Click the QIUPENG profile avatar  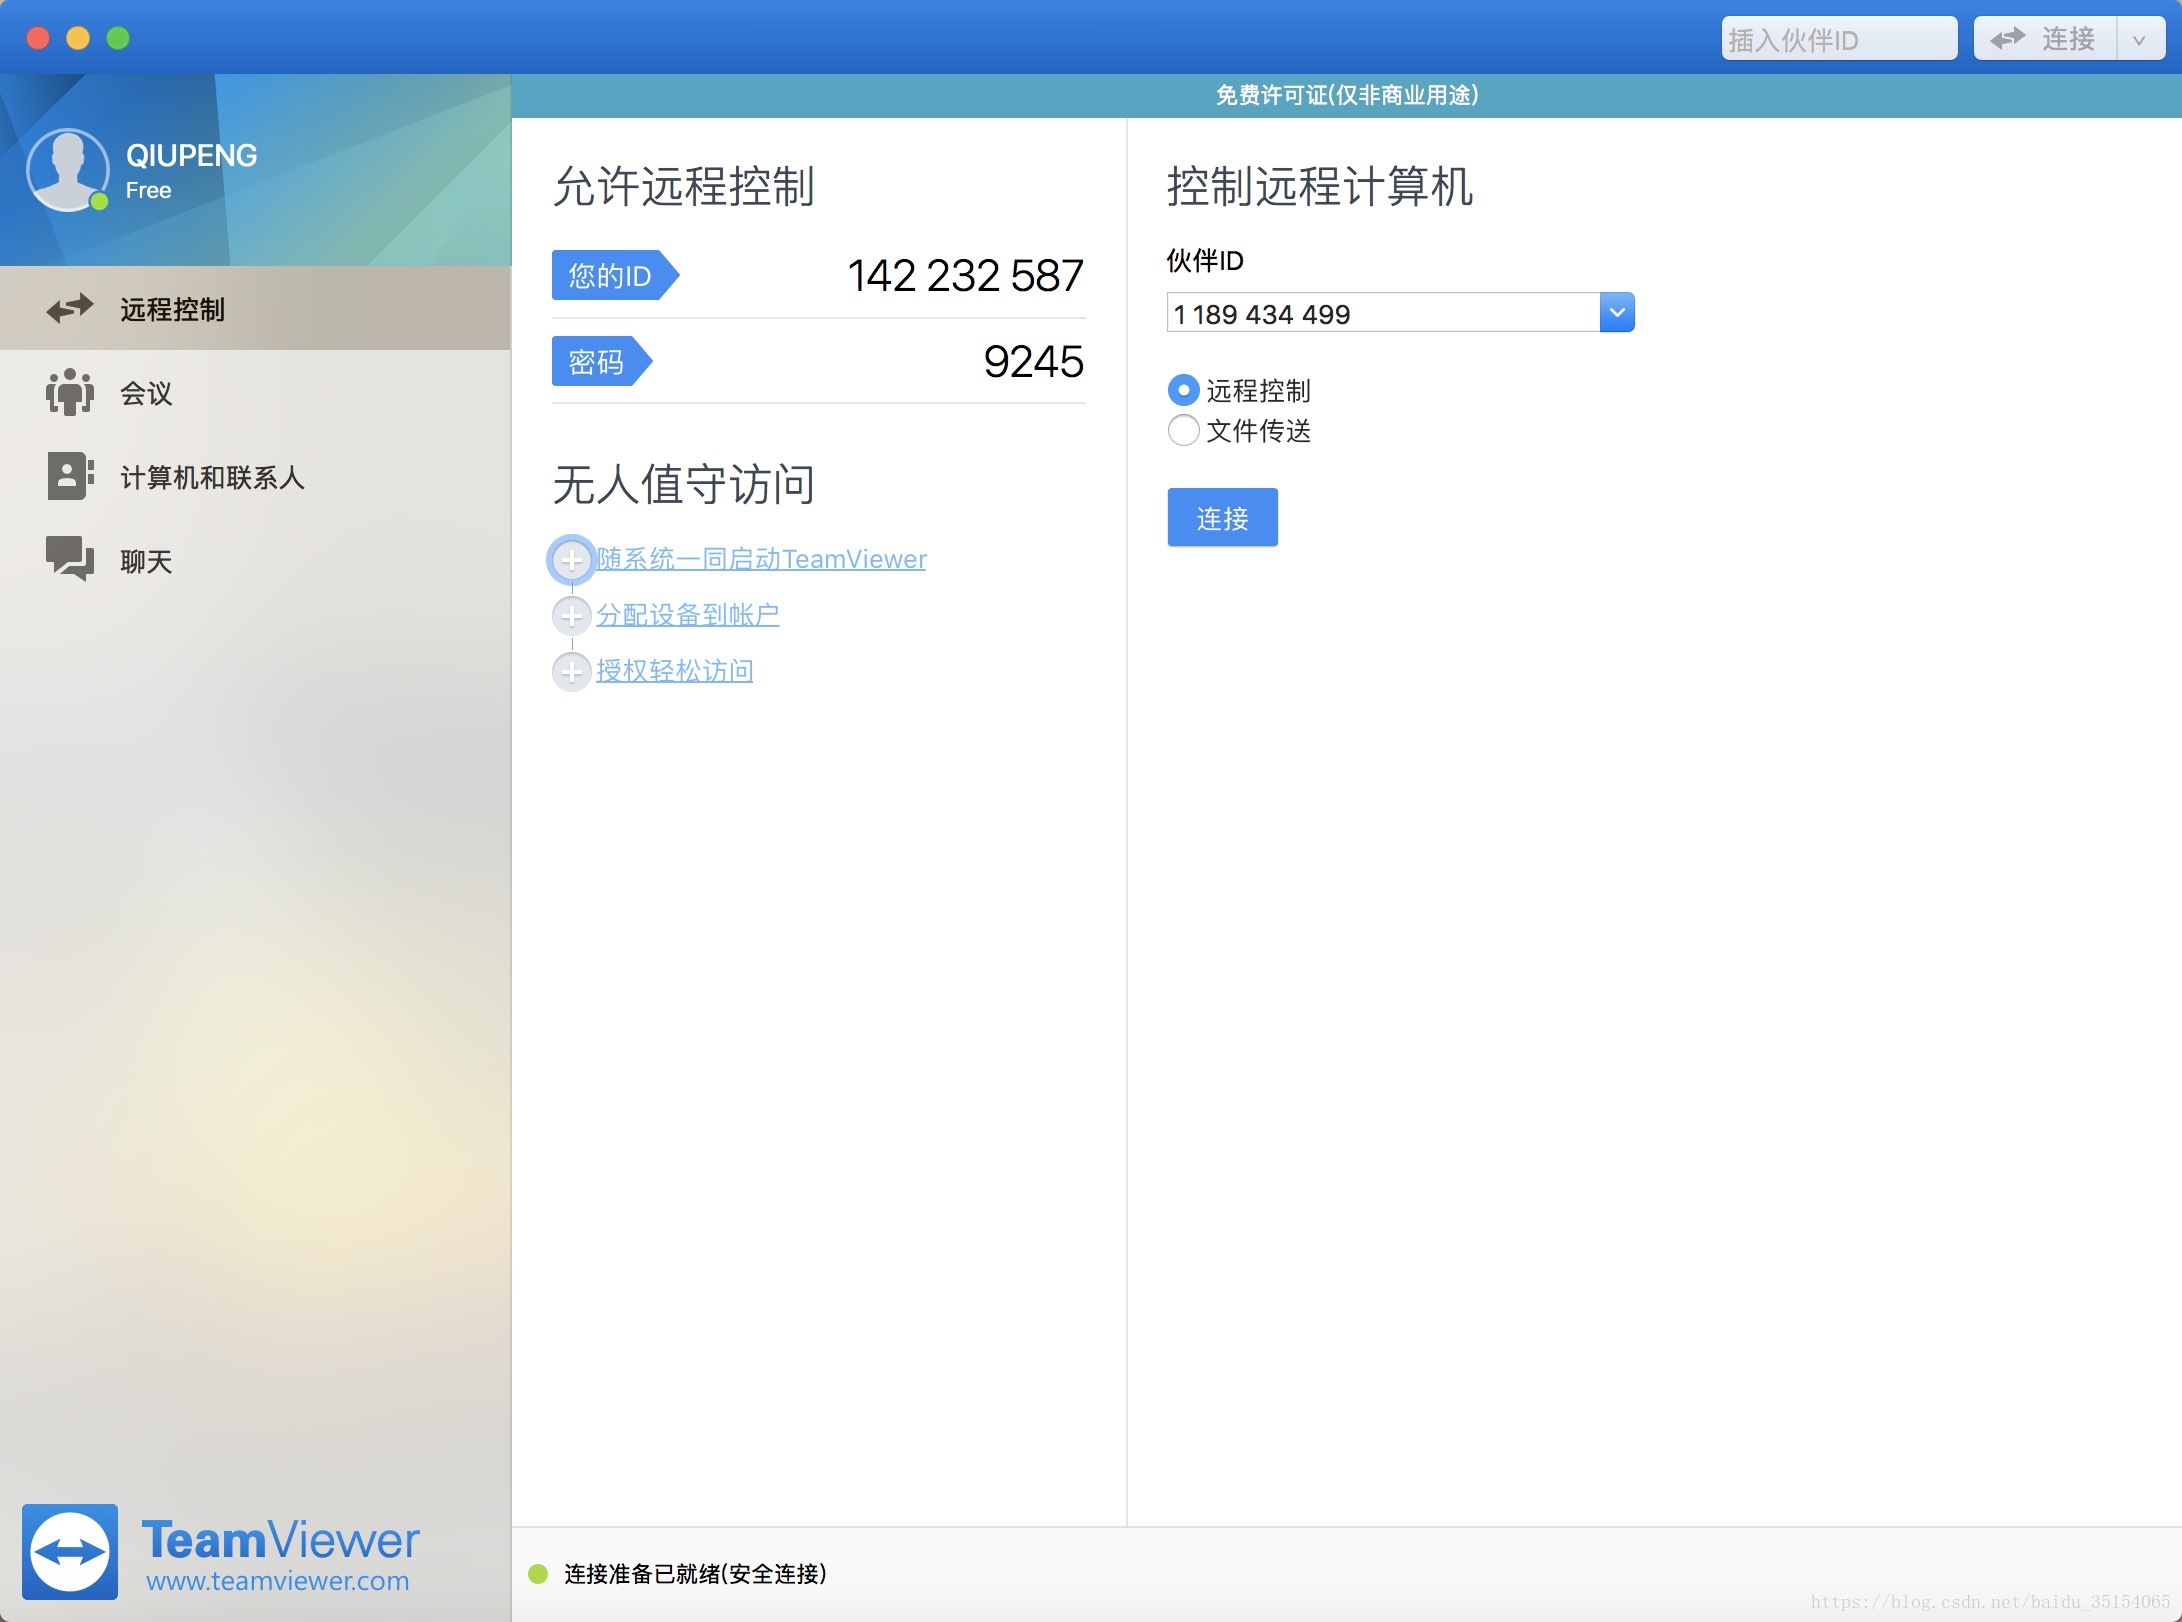68,170
